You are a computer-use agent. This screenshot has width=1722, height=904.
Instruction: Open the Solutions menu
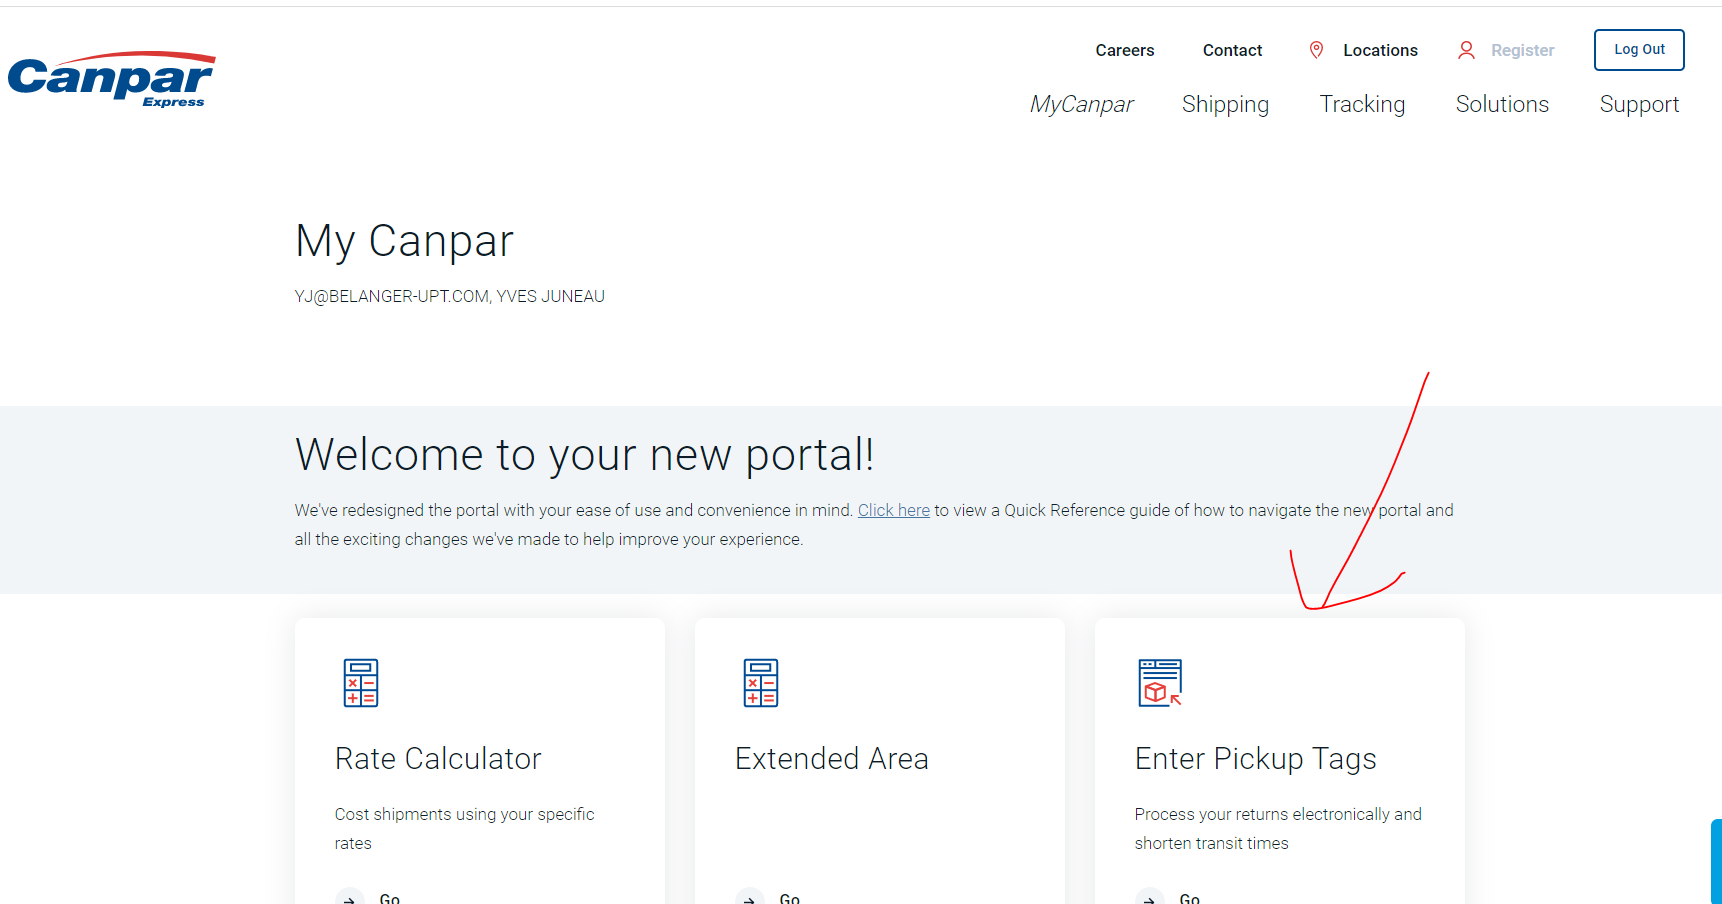pos(1502,104)
